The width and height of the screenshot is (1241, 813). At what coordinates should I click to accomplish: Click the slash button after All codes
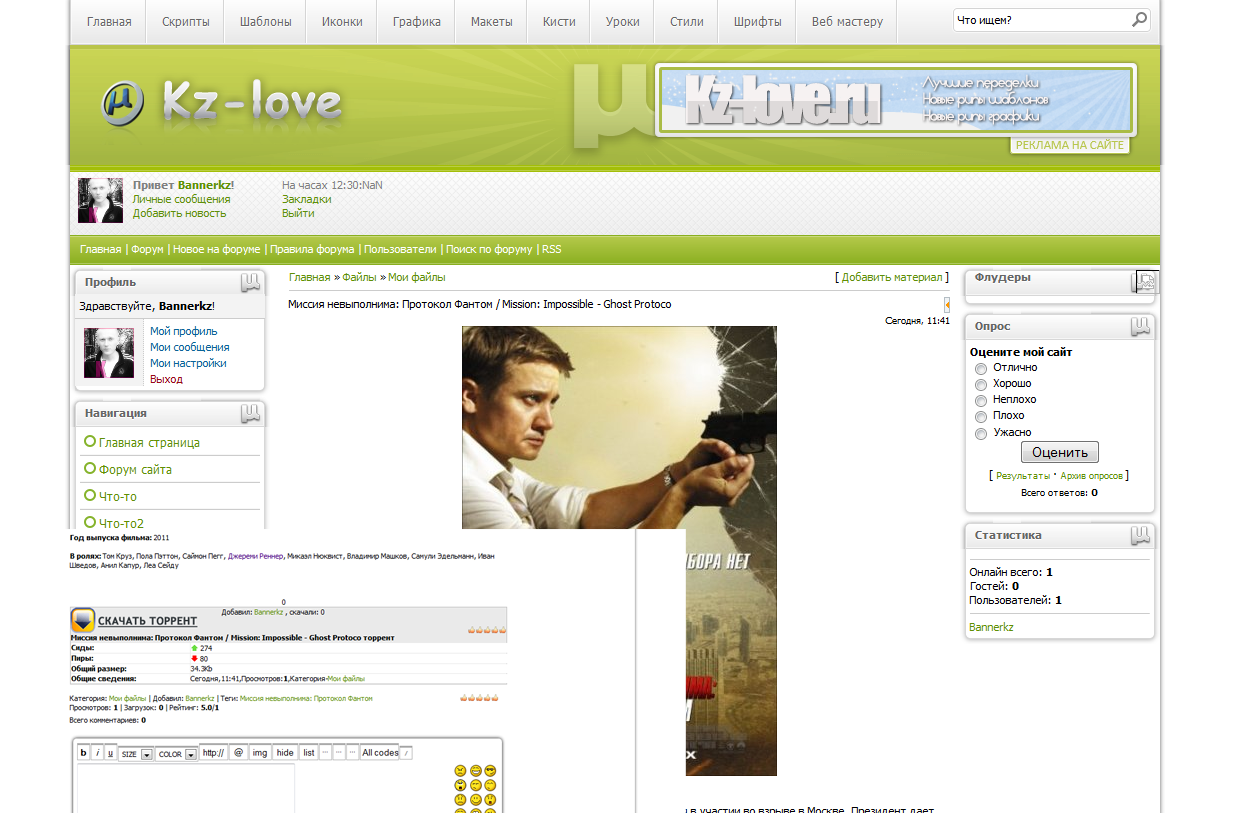pos(406,753)
